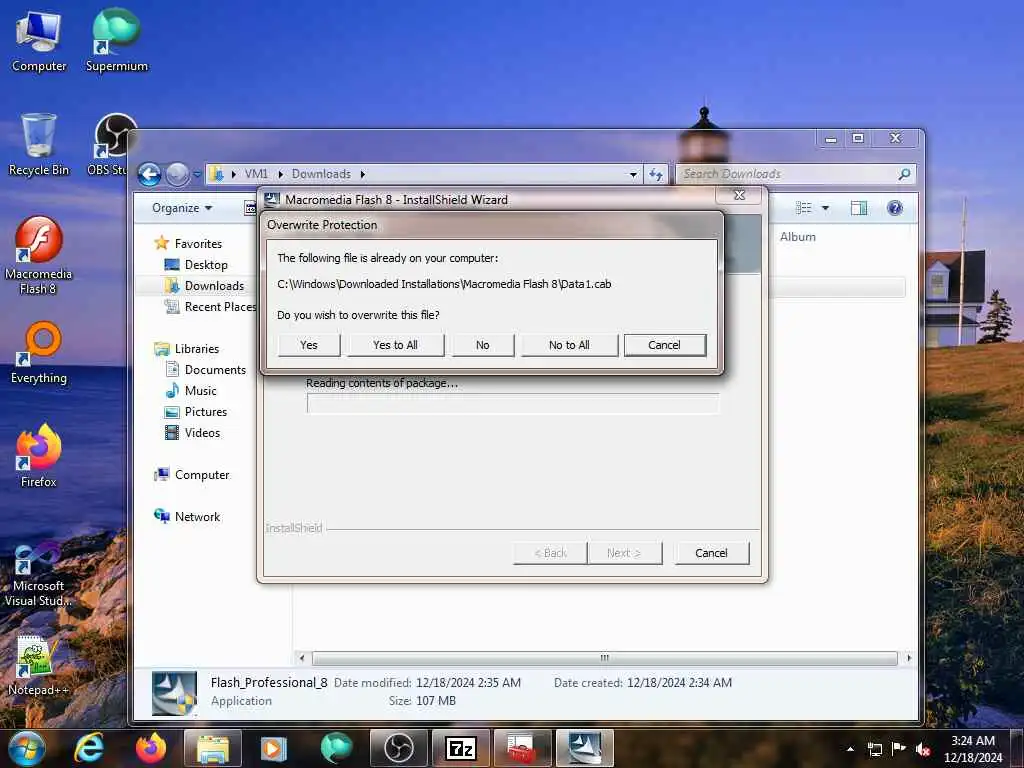Open Supermium from the taskbar
The width and height of the screenshot is (1024, 768).
click(x=336, y=748)
